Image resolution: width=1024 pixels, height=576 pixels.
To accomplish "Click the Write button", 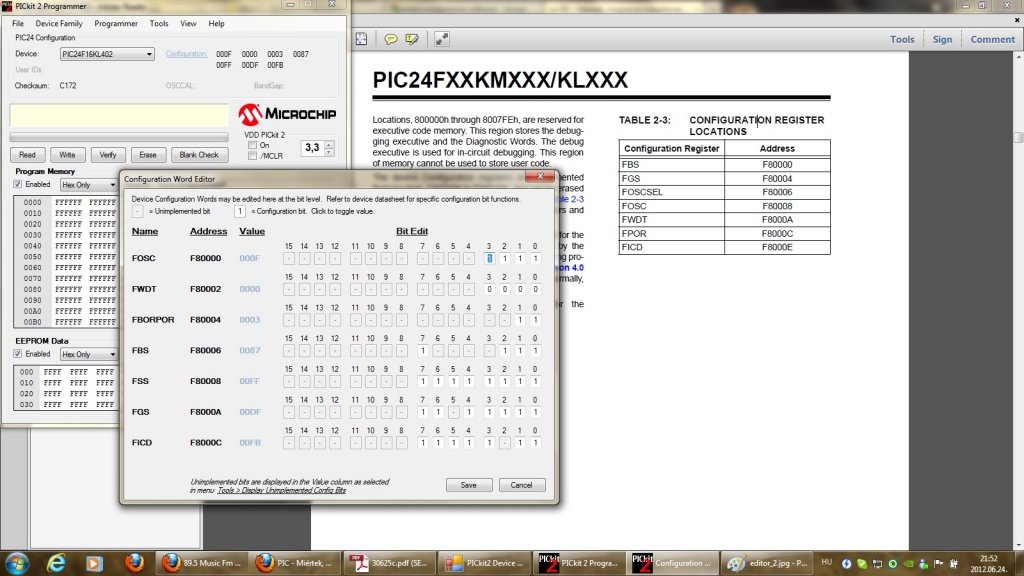I will 67,155.
